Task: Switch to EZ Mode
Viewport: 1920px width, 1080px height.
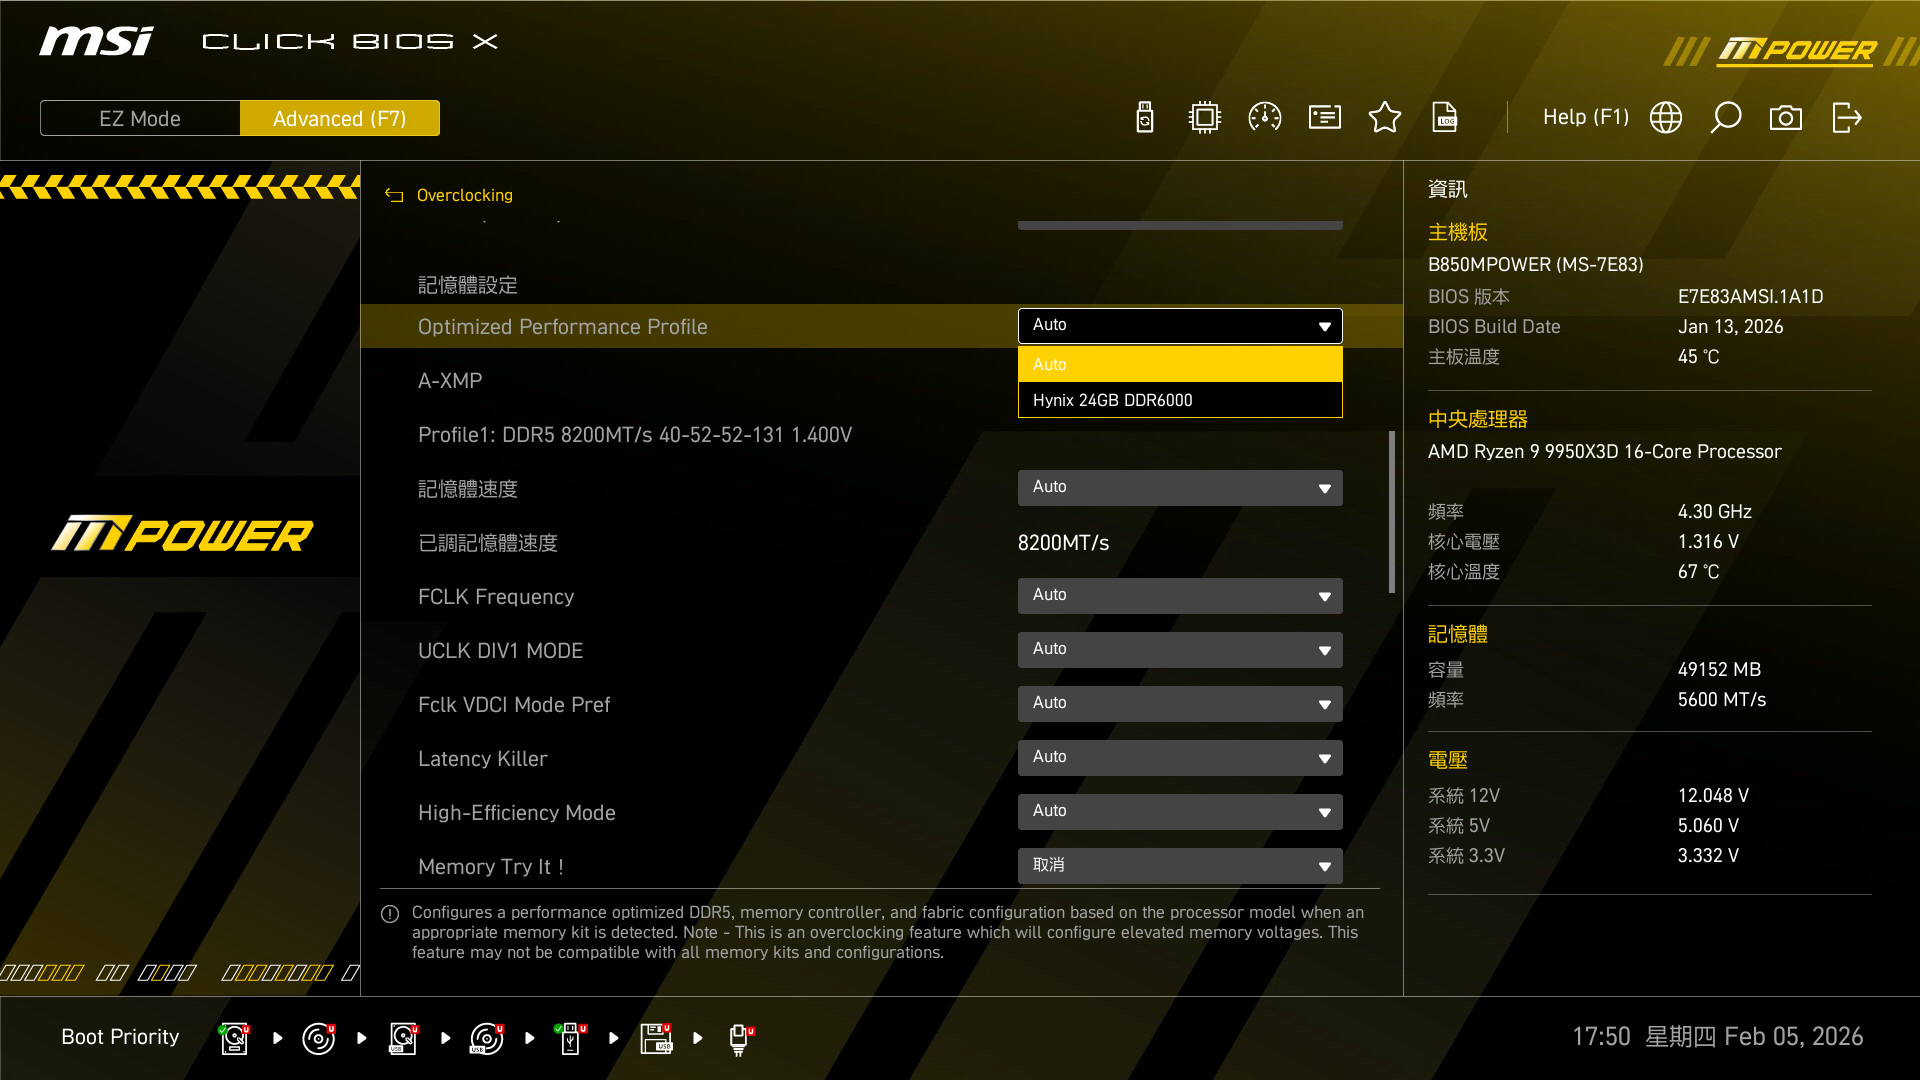Action: 140,118
